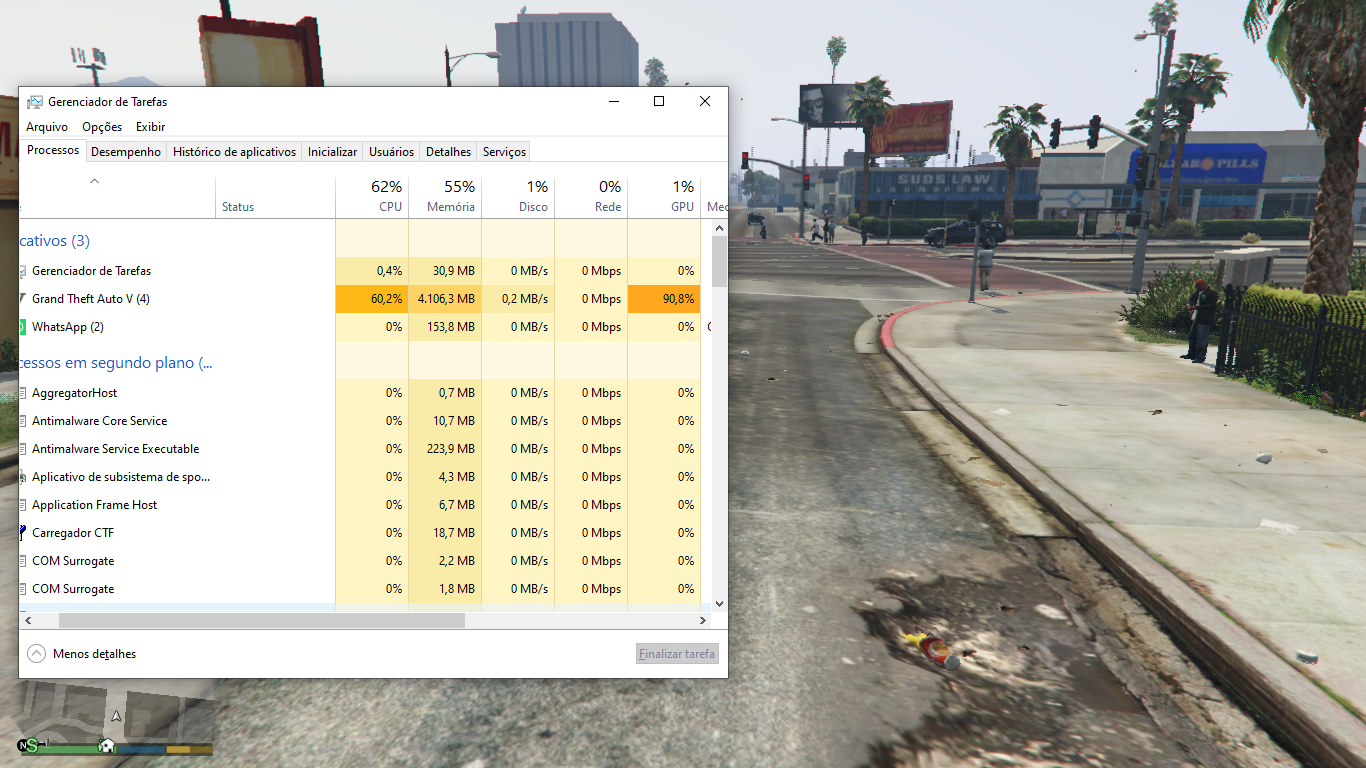Switch to the Desempenho tab

point(126,152)
